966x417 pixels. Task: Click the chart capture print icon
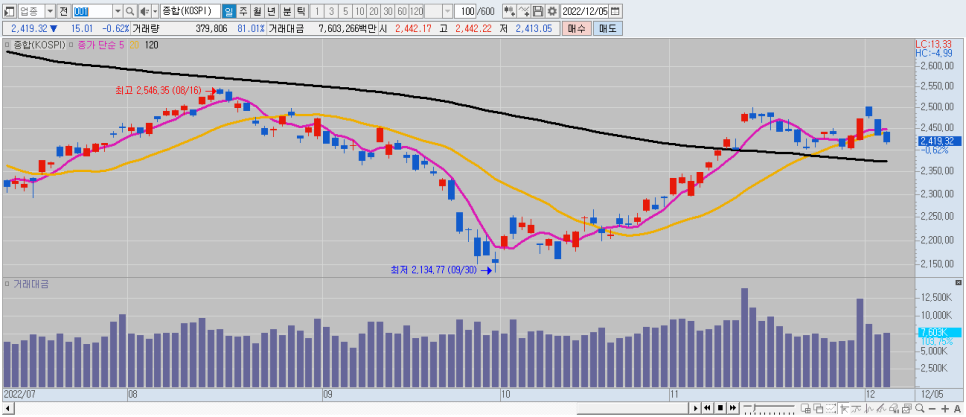click(x=906, y=408)
